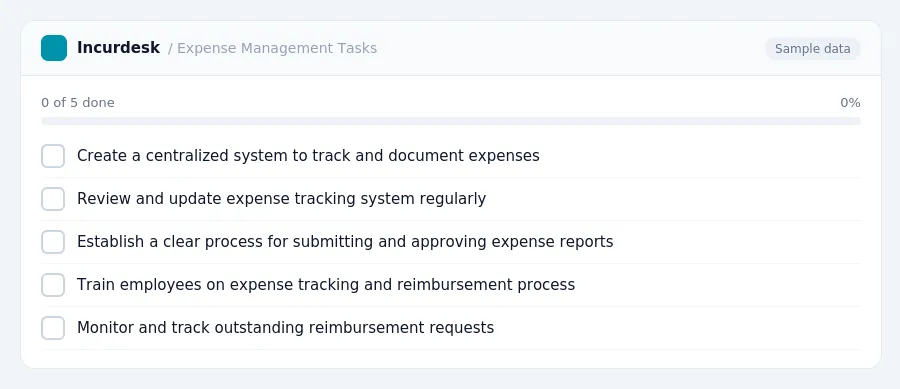Check 'Create a centralized system' task checkbox

pyautogui.click(x=53, y=156)
